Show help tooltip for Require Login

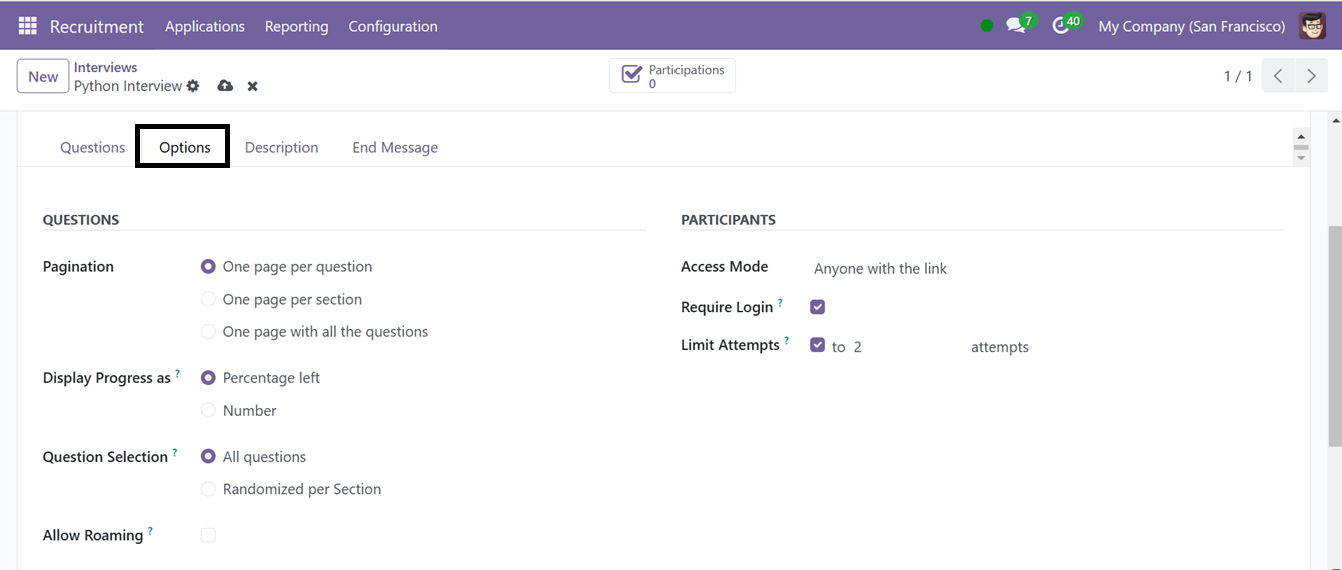[780, 303]
